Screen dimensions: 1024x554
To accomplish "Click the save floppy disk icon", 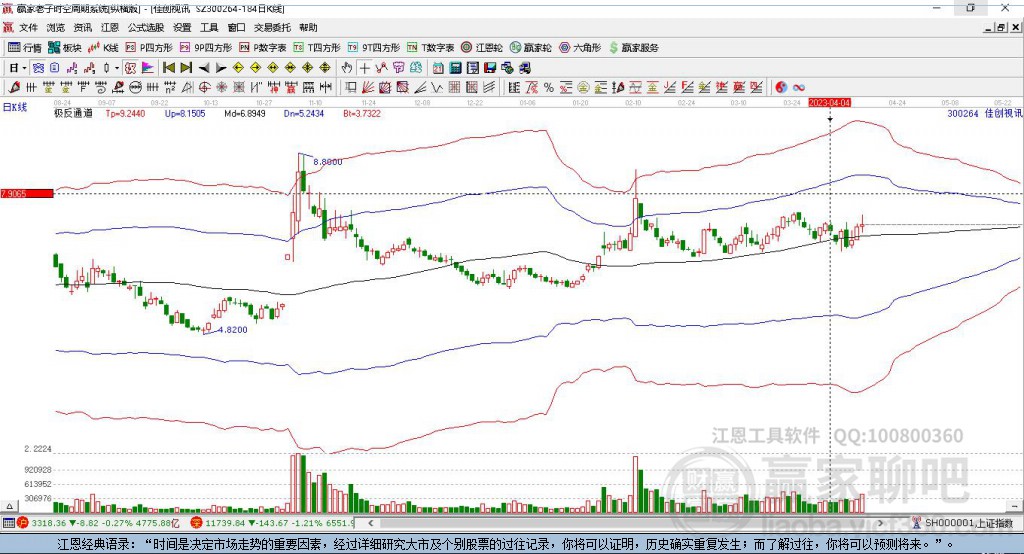I will (x=490, y=68).
